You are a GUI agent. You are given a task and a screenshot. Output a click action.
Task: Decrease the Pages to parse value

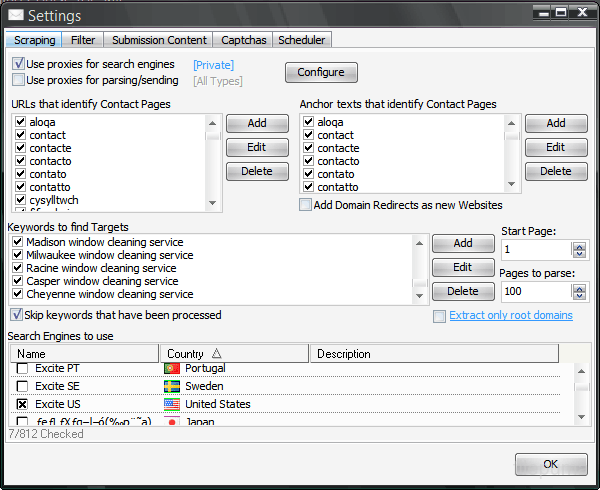pos(581,296)
